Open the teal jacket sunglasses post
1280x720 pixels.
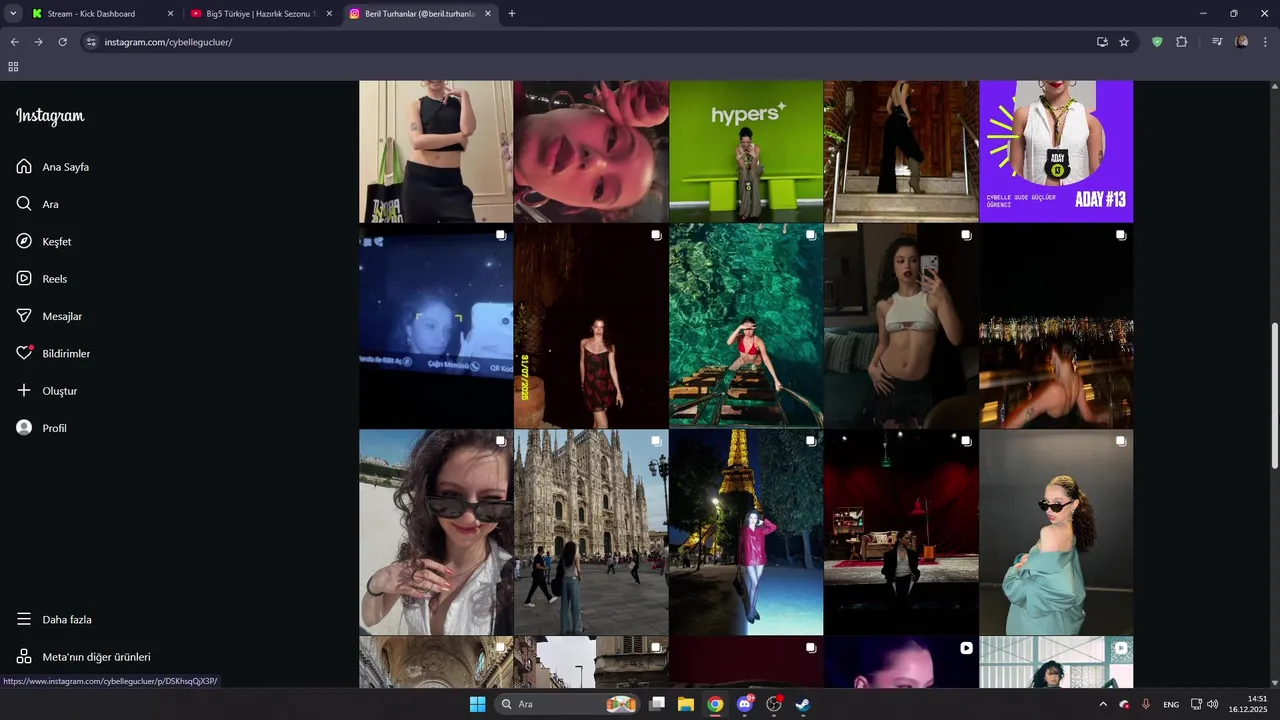(x=1056, y=532)
